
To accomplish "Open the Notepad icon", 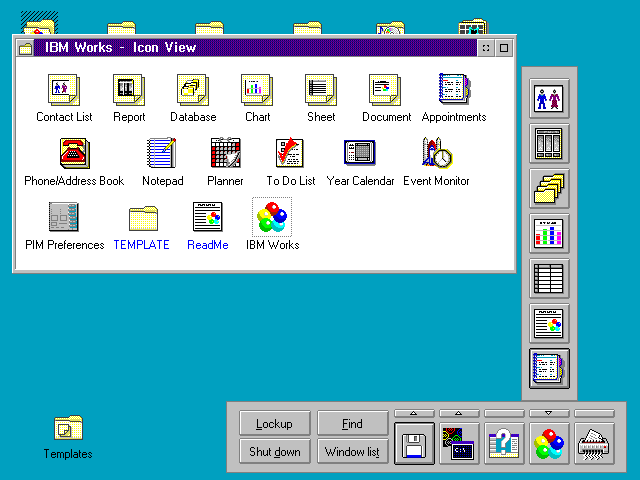I will pyautogui.click(x=162, y=153).
